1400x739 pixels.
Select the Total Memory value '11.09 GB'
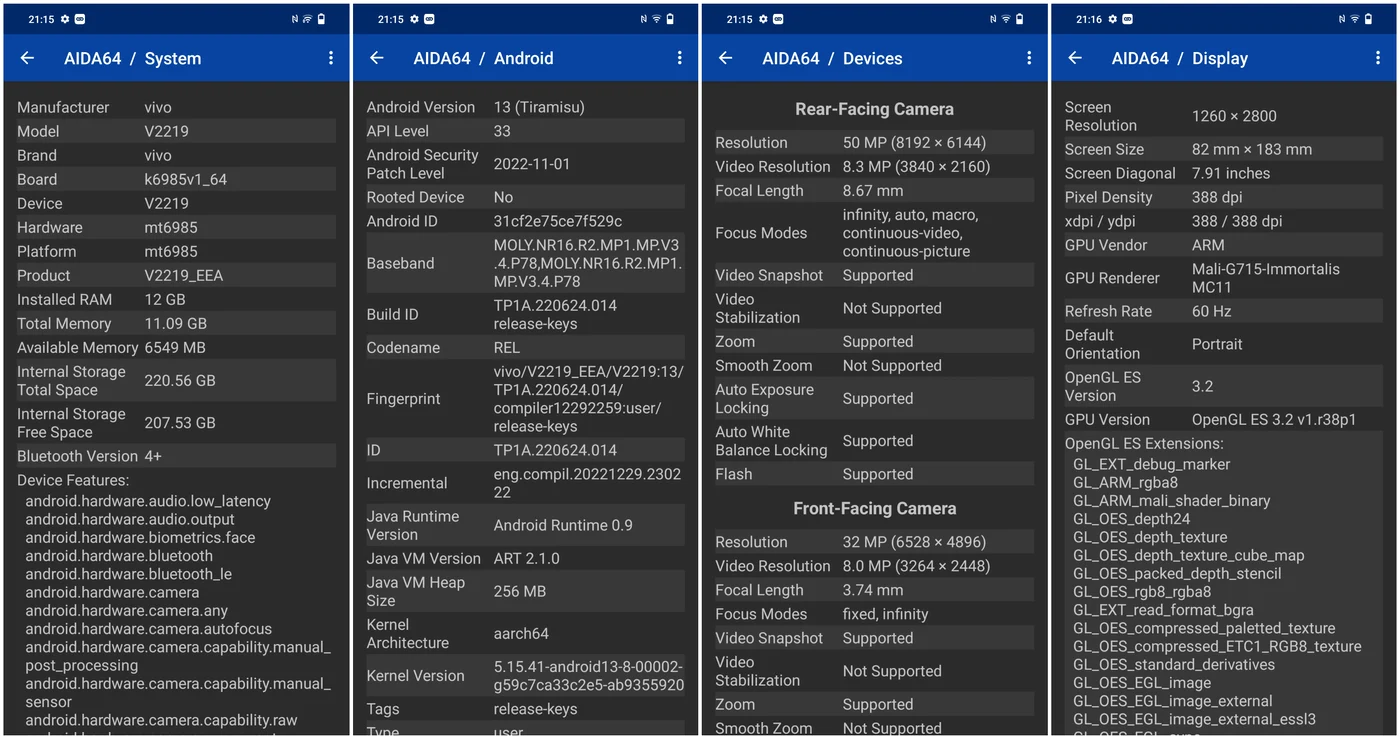[176, 323]
